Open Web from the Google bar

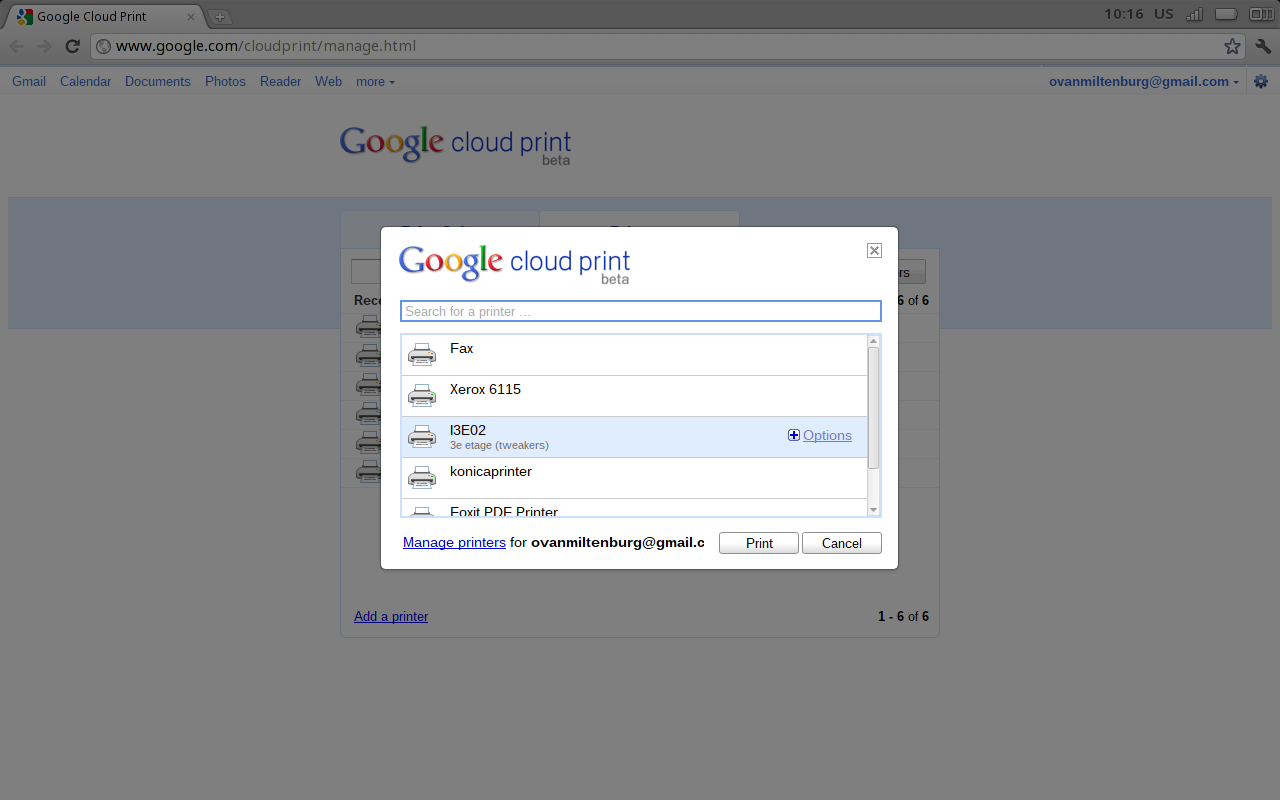(x=328, y=82)
